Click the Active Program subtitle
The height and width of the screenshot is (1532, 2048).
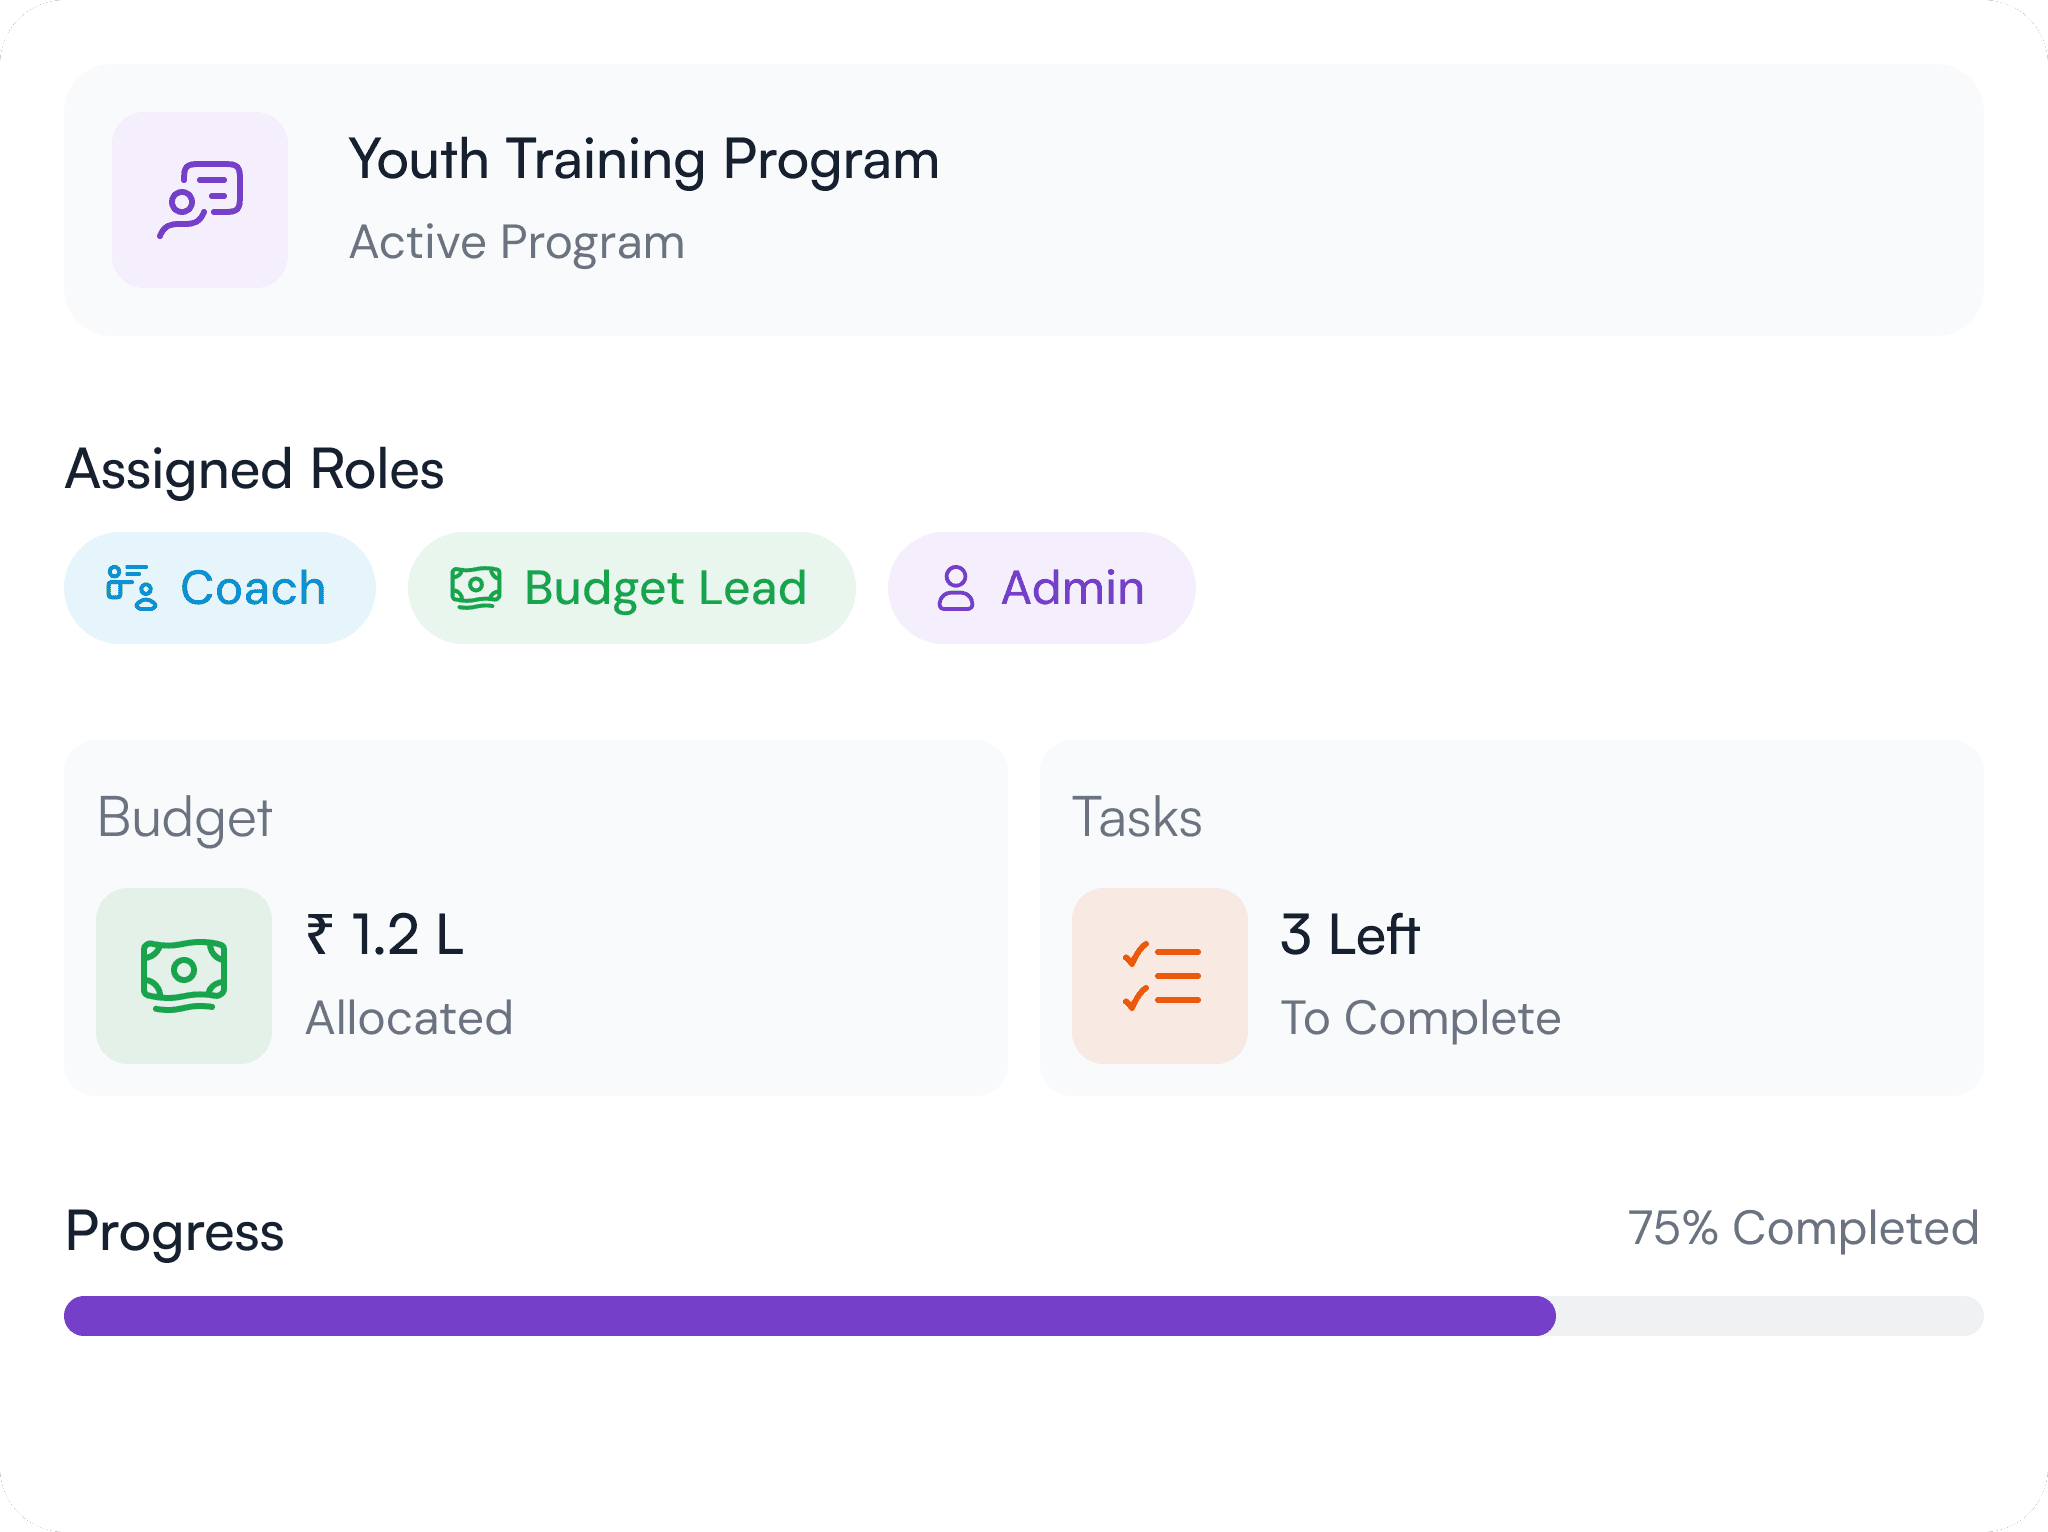pyautogui.click(x=517, y=242)
